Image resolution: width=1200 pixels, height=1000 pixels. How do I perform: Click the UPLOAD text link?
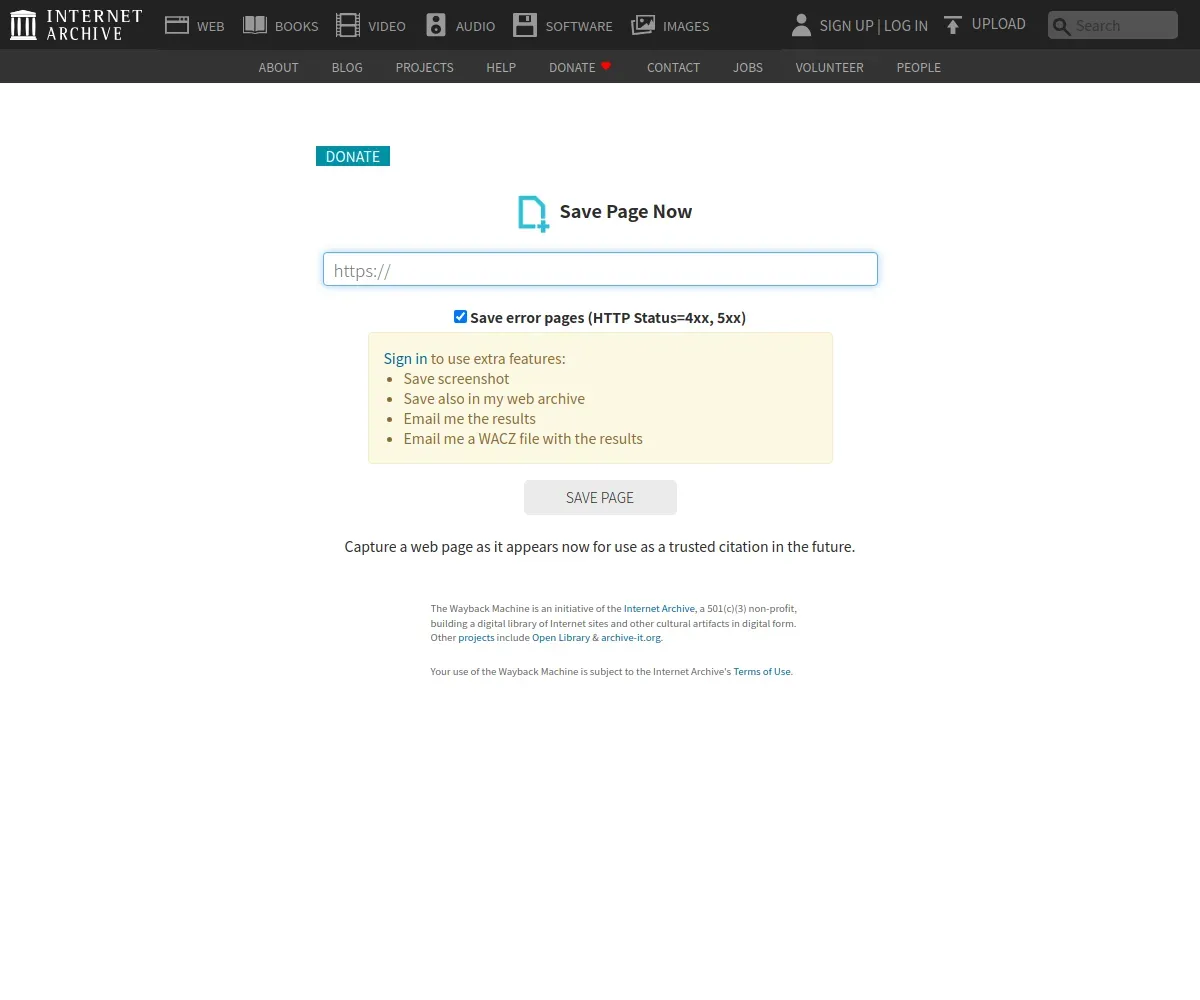tap(999, 24)
